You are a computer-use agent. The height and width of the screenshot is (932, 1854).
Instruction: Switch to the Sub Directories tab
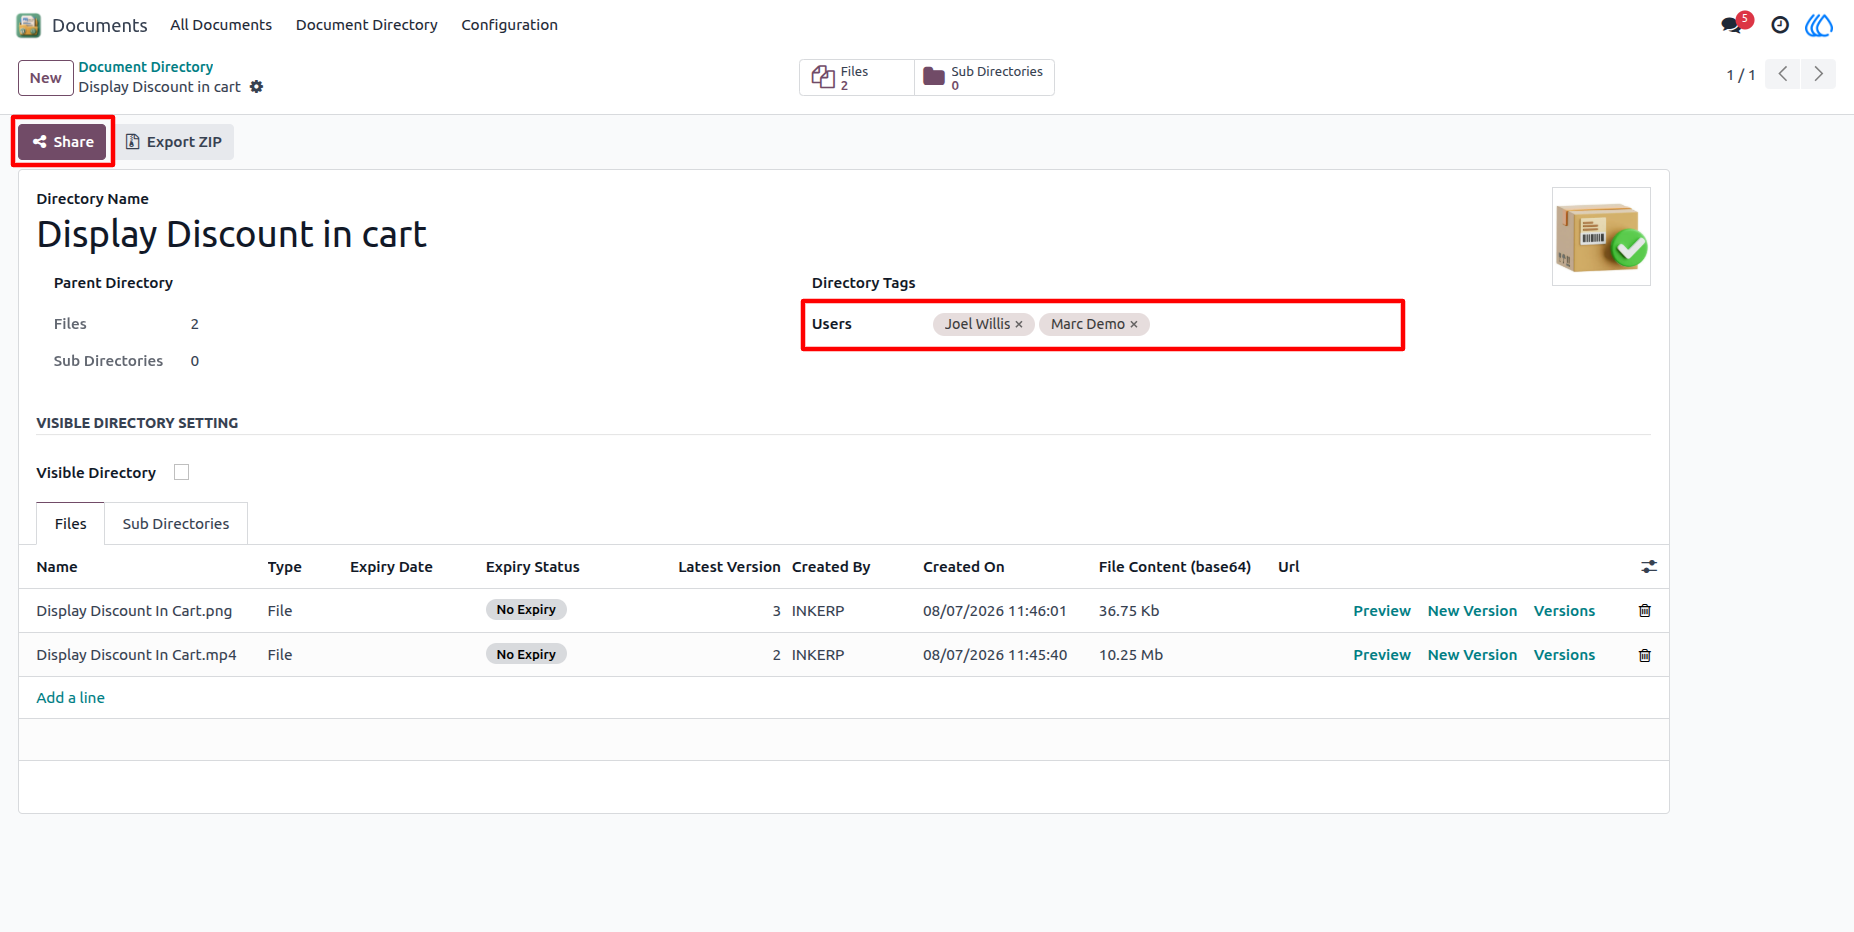tap(176, 524)
